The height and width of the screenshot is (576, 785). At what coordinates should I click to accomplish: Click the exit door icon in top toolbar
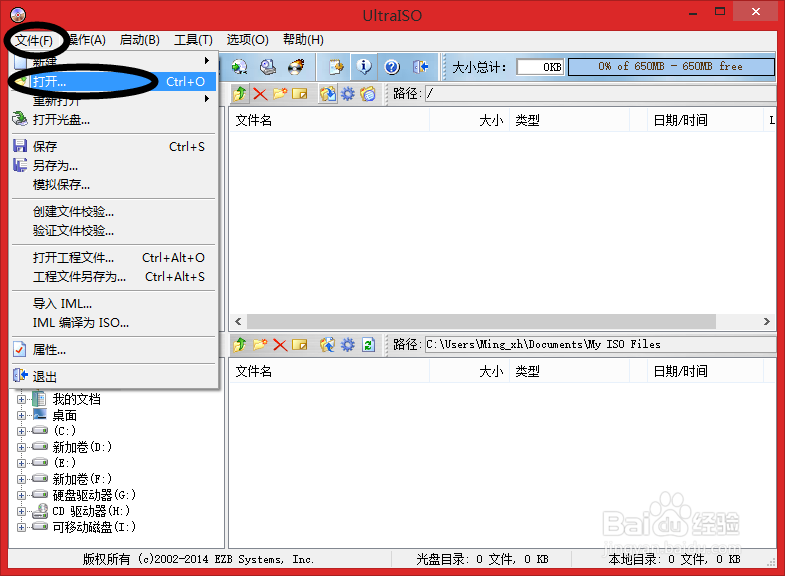click(420, 67)
